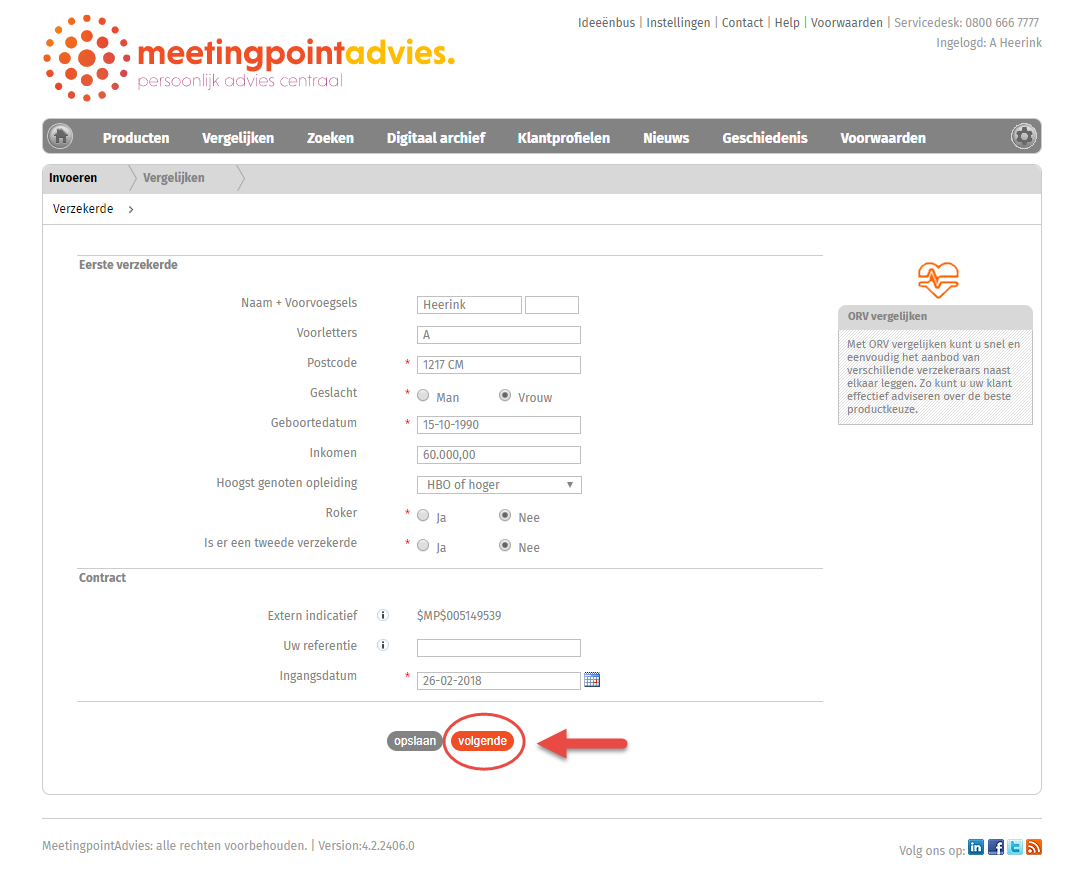This screenshot has height=888, width=1078.
Task: Select Ja for Roker
Action: pyautogui.click(x=424, y=515)
